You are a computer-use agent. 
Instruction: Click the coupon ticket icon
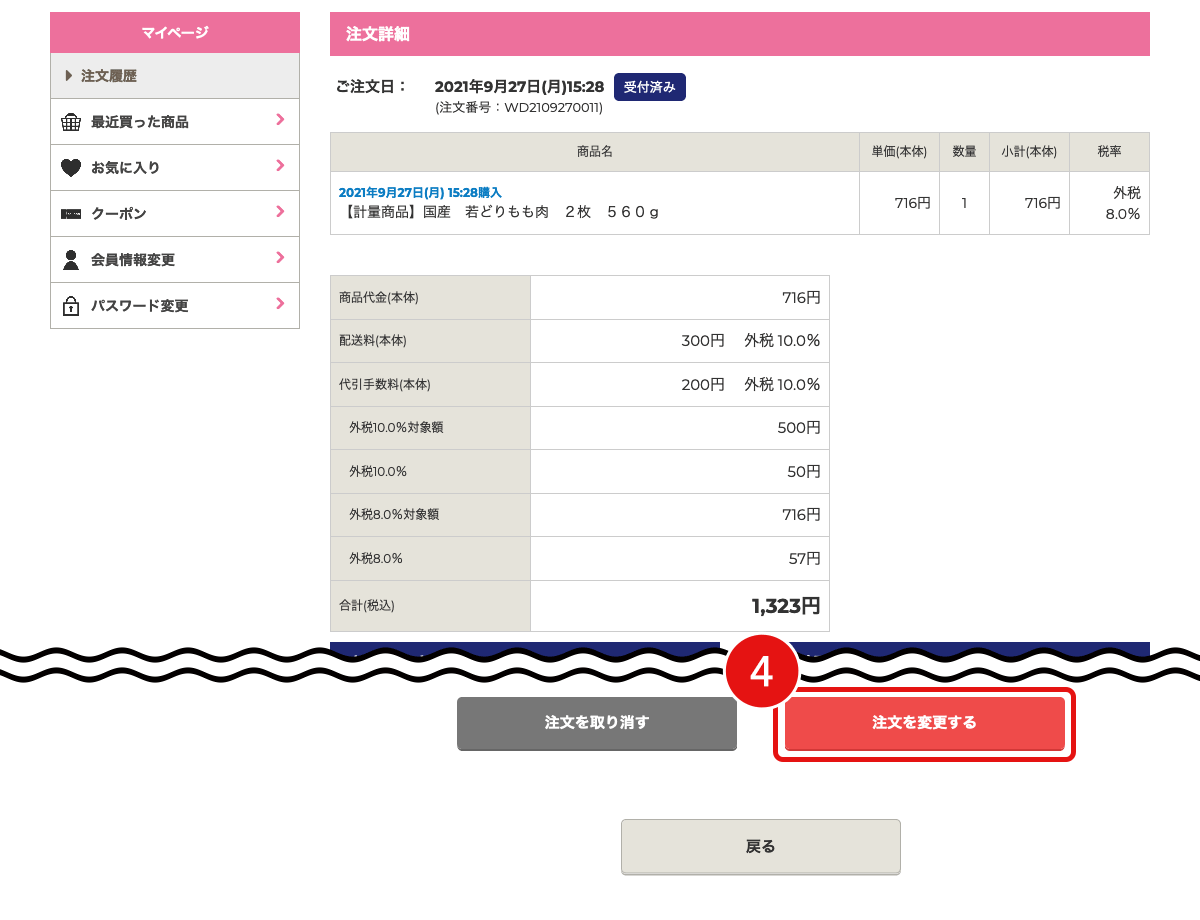[71, 214]
